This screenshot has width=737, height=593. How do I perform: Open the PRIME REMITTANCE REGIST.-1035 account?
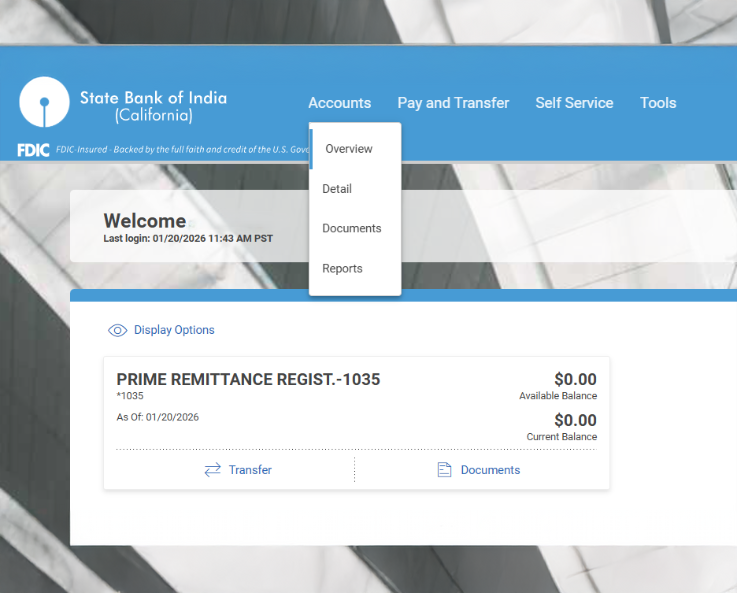click(248, 380)
